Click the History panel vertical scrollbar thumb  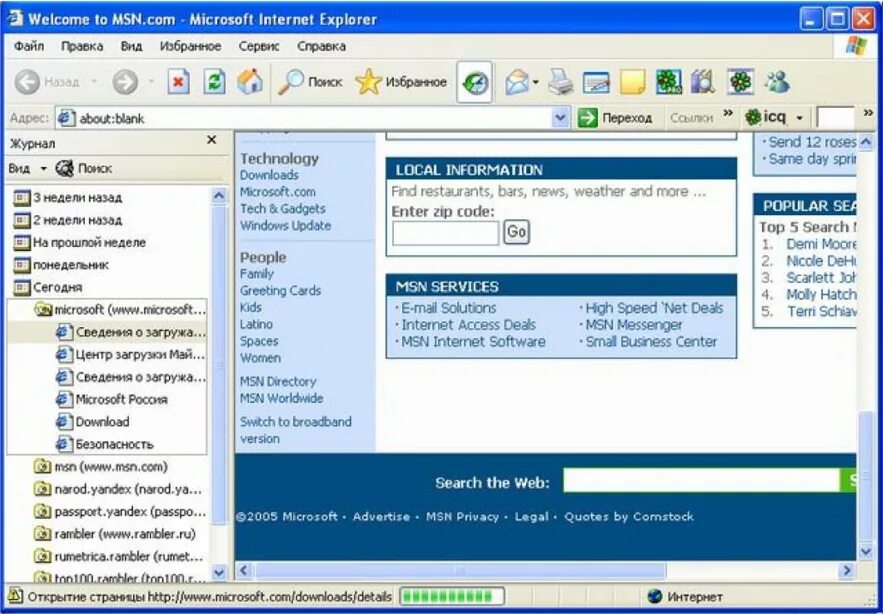(x=219, y=366)
